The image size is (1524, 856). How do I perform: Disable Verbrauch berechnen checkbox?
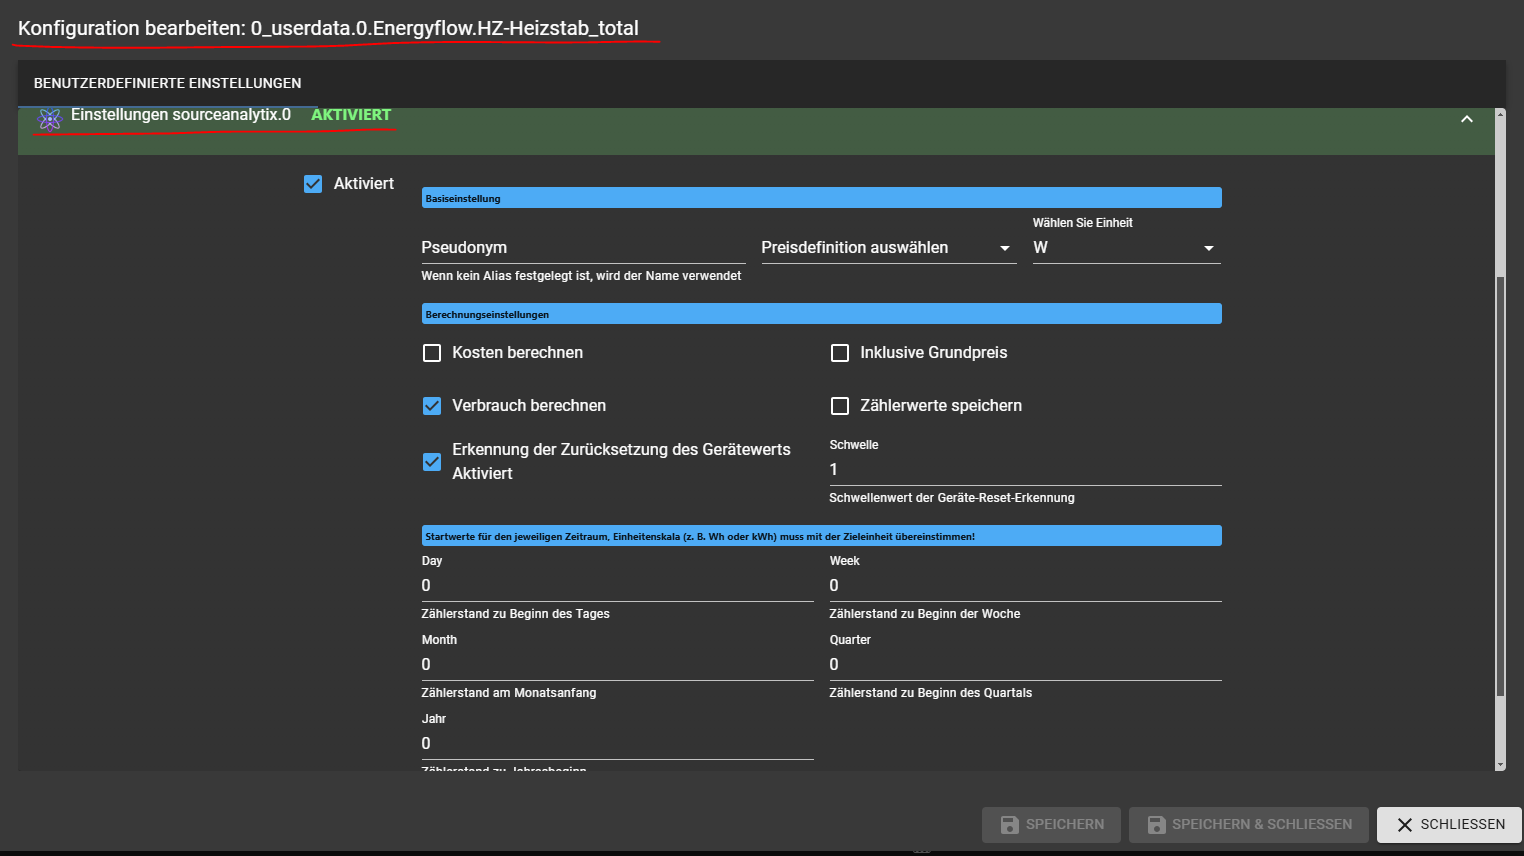[432, 406]
